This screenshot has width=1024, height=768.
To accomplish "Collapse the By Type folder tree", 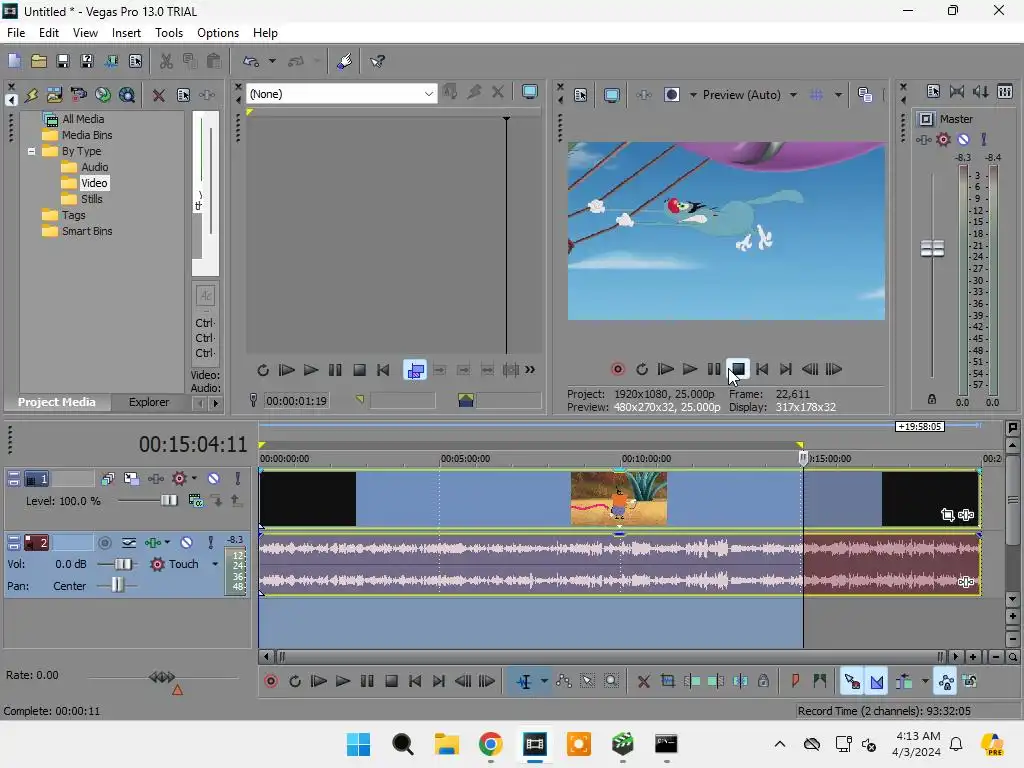I will (31, 152).
